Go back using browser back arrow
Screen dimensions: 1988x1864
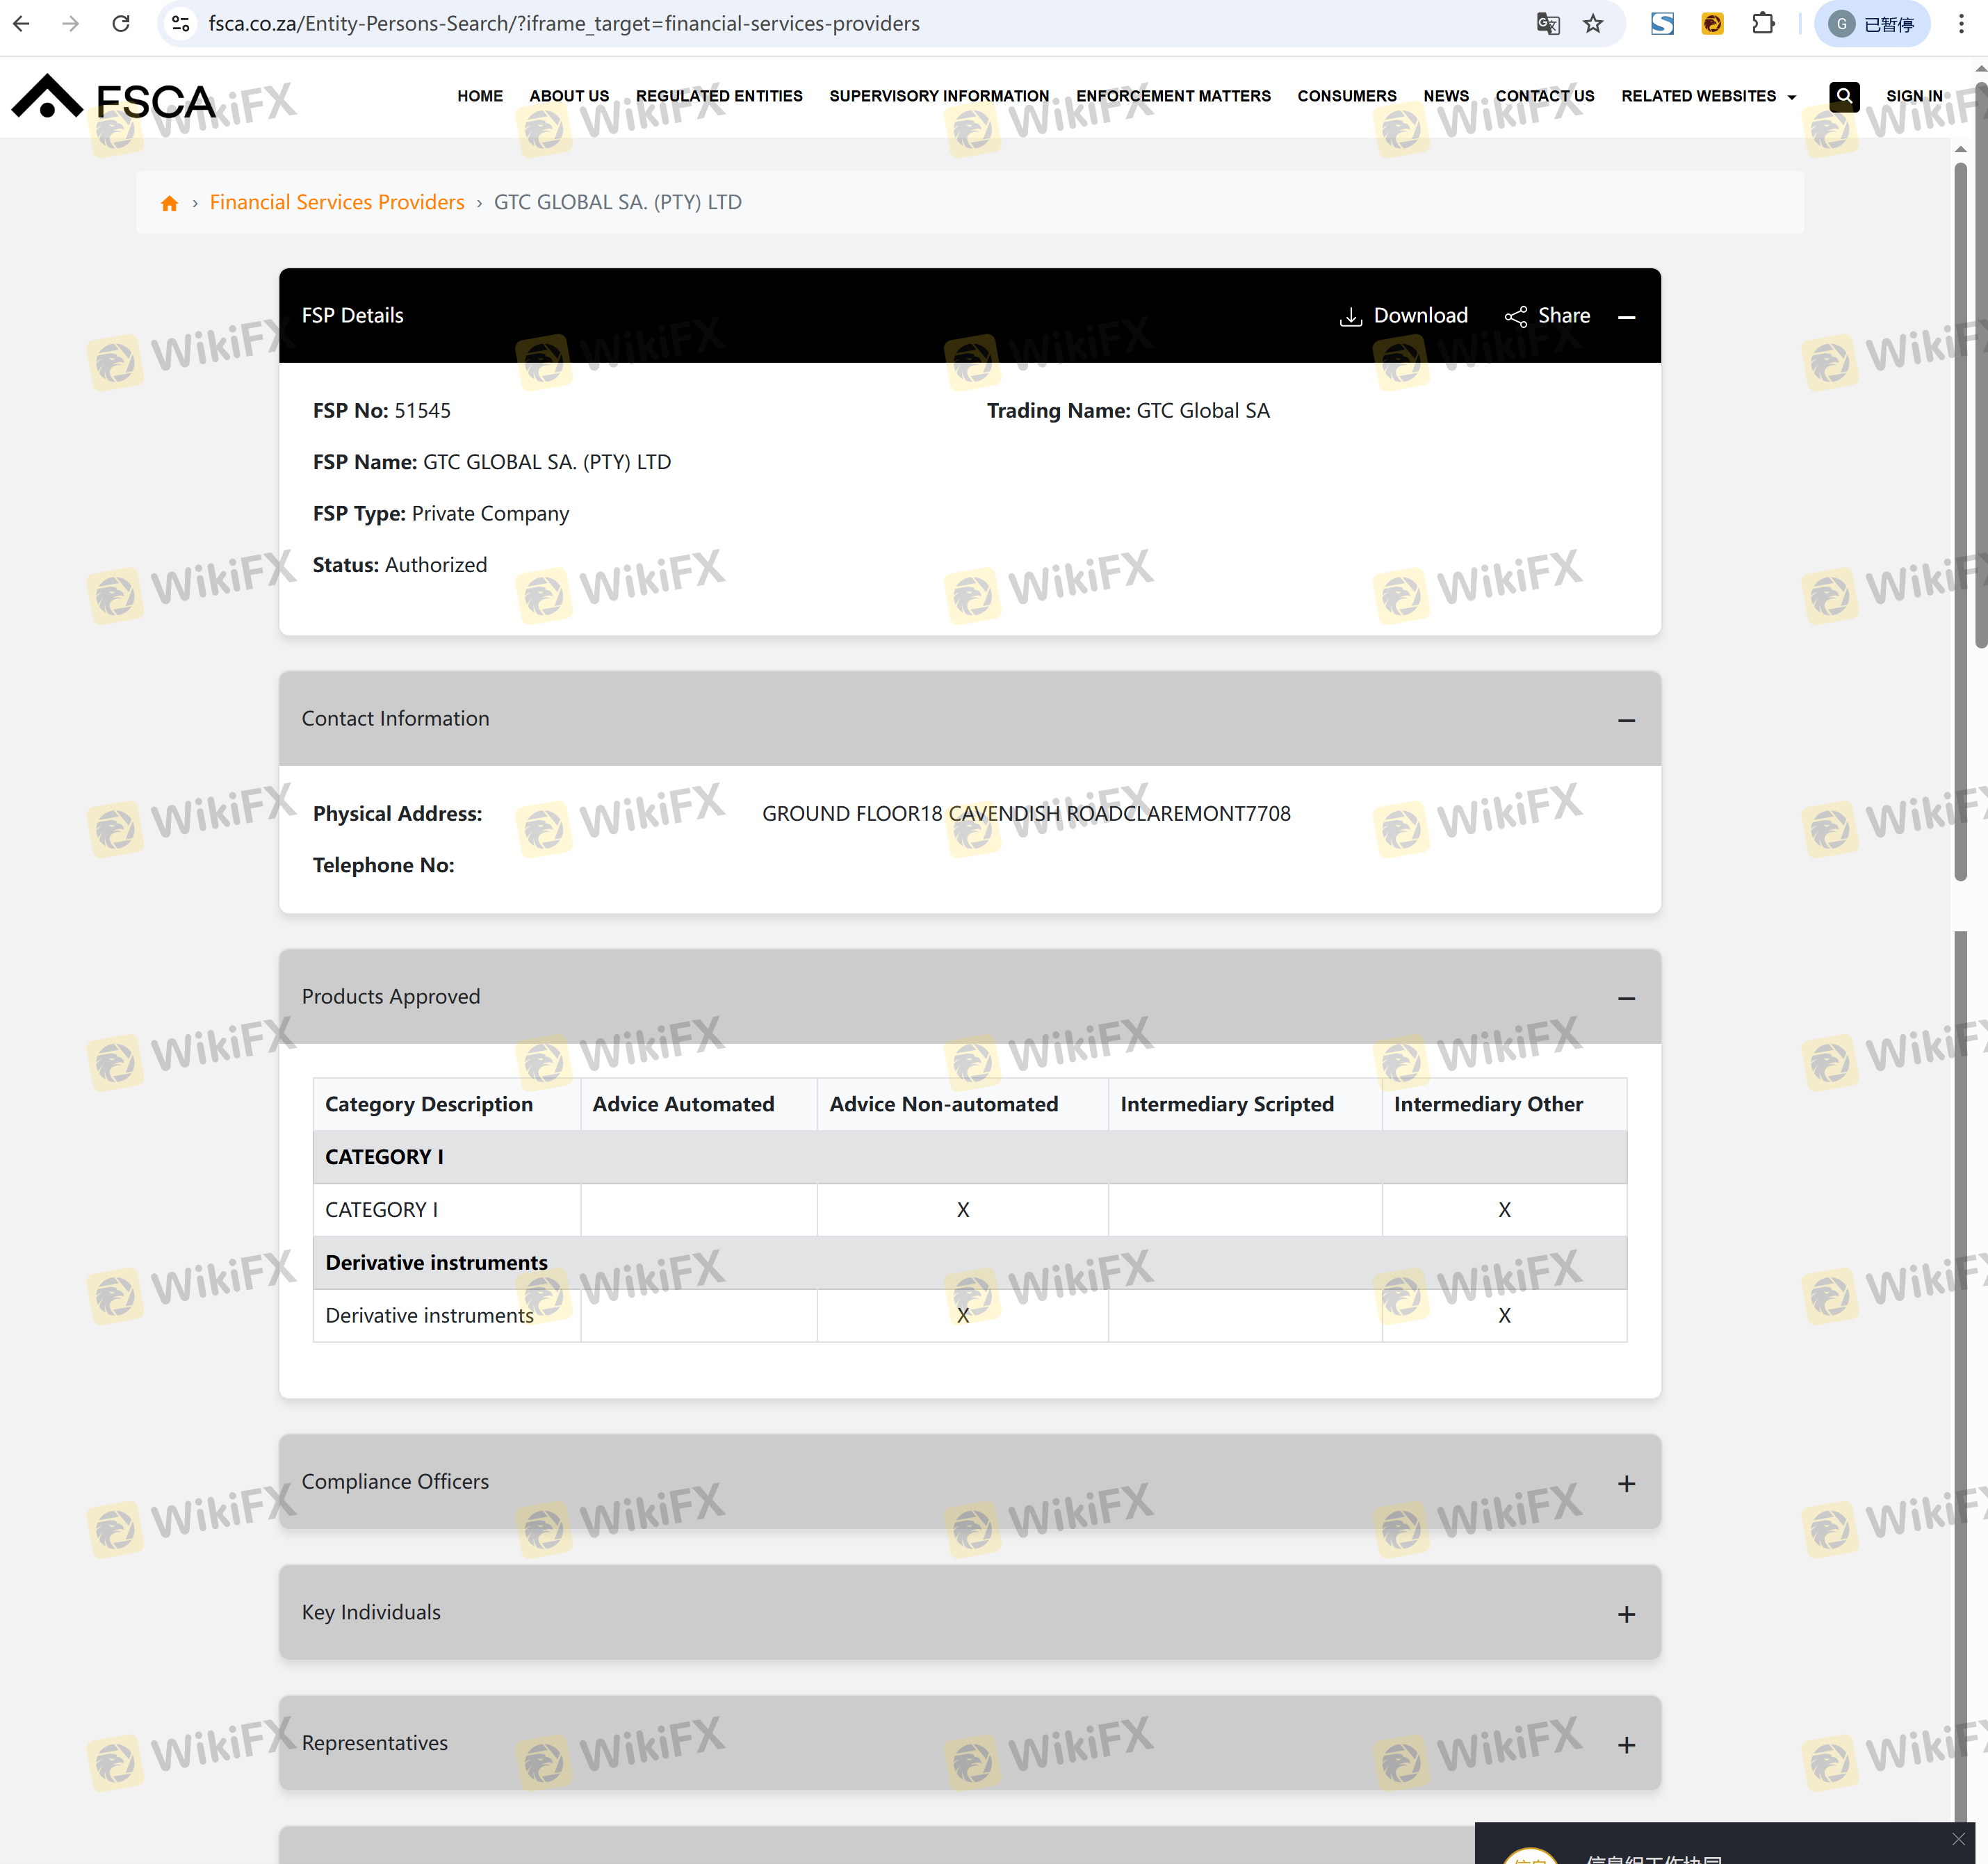click(22, 24)
